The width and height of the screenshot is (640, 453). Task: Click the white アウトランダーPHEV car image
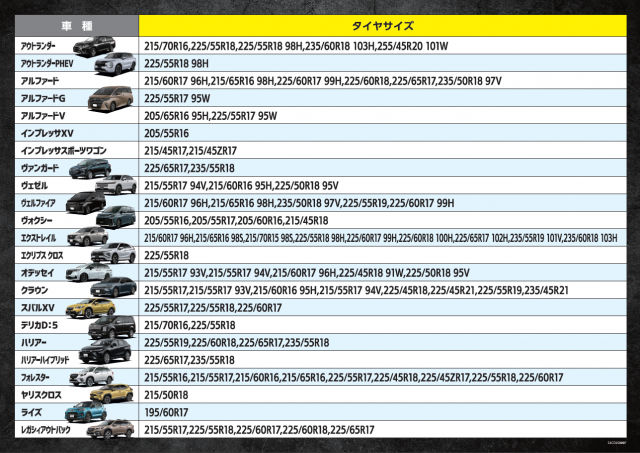[115, 64]
